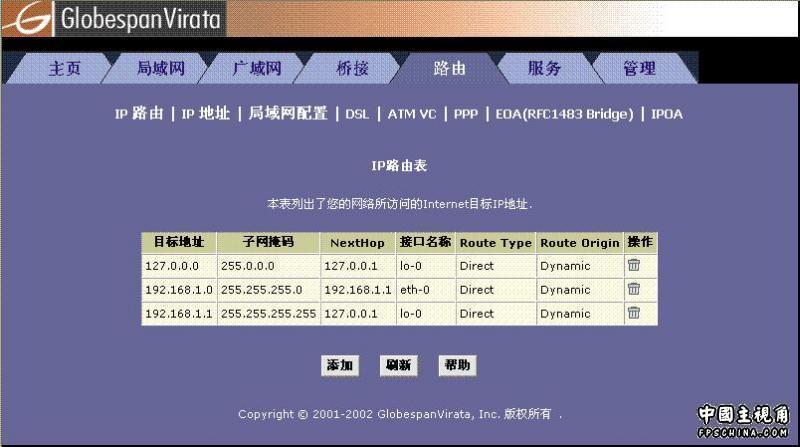
Task: Go to IP 地址 submenu link
Action: (206, 114)
